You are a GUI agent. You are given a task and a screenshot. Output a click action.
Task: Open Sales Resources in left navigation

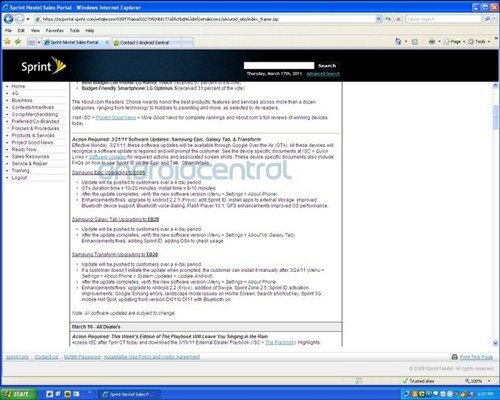[x=30, y=156]
